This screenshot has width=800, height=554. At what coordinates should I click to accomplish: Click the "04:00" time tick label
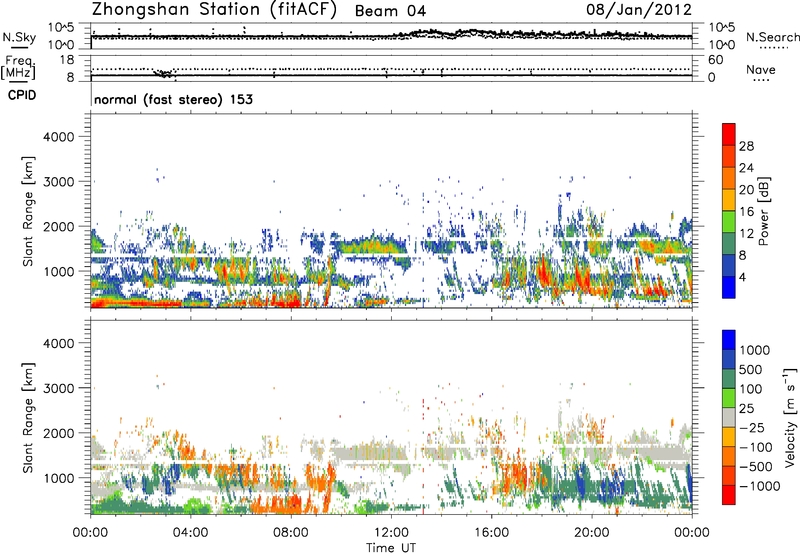(190, 533)
